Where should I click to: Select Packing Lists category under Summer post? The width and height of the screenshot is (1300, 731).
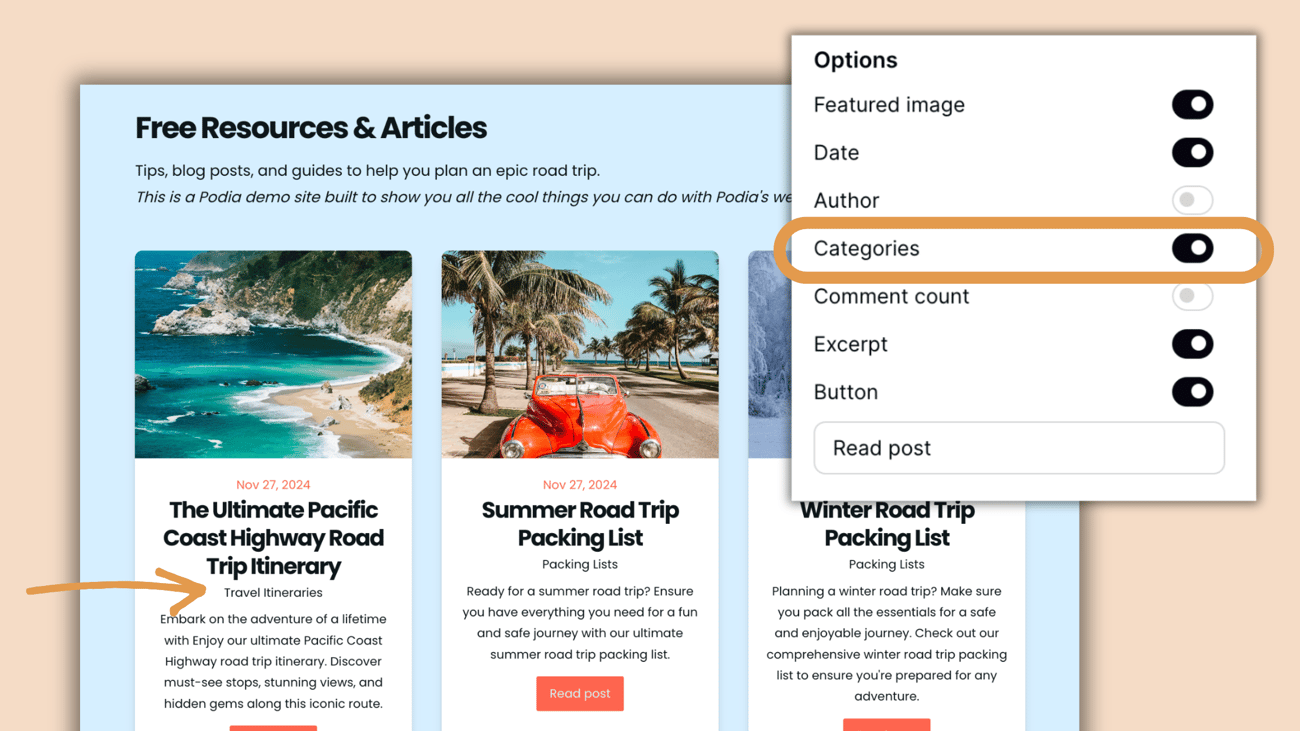(580, 565)
